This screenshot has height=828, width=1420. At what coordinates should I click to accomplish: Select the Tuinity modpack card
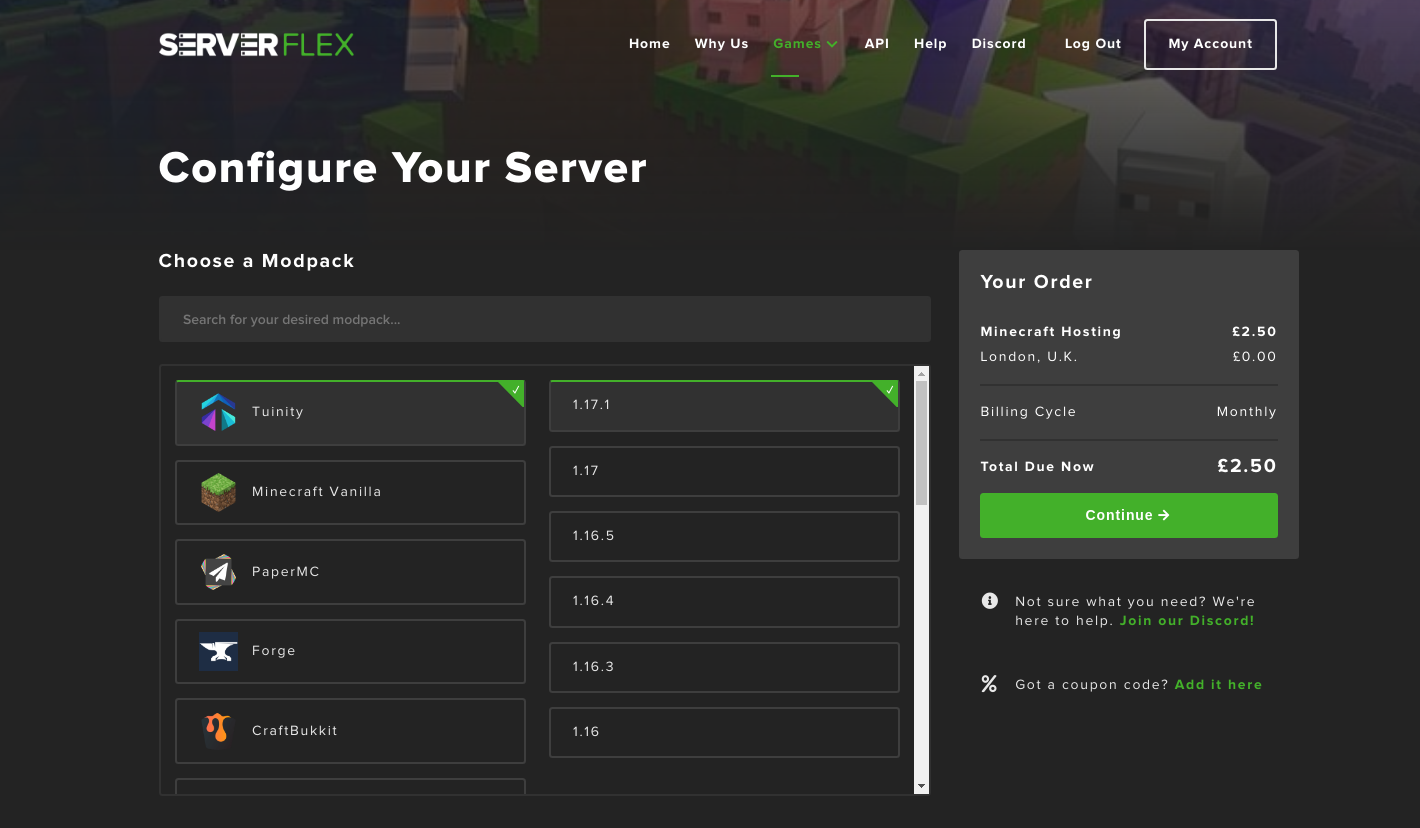[350, 412]
